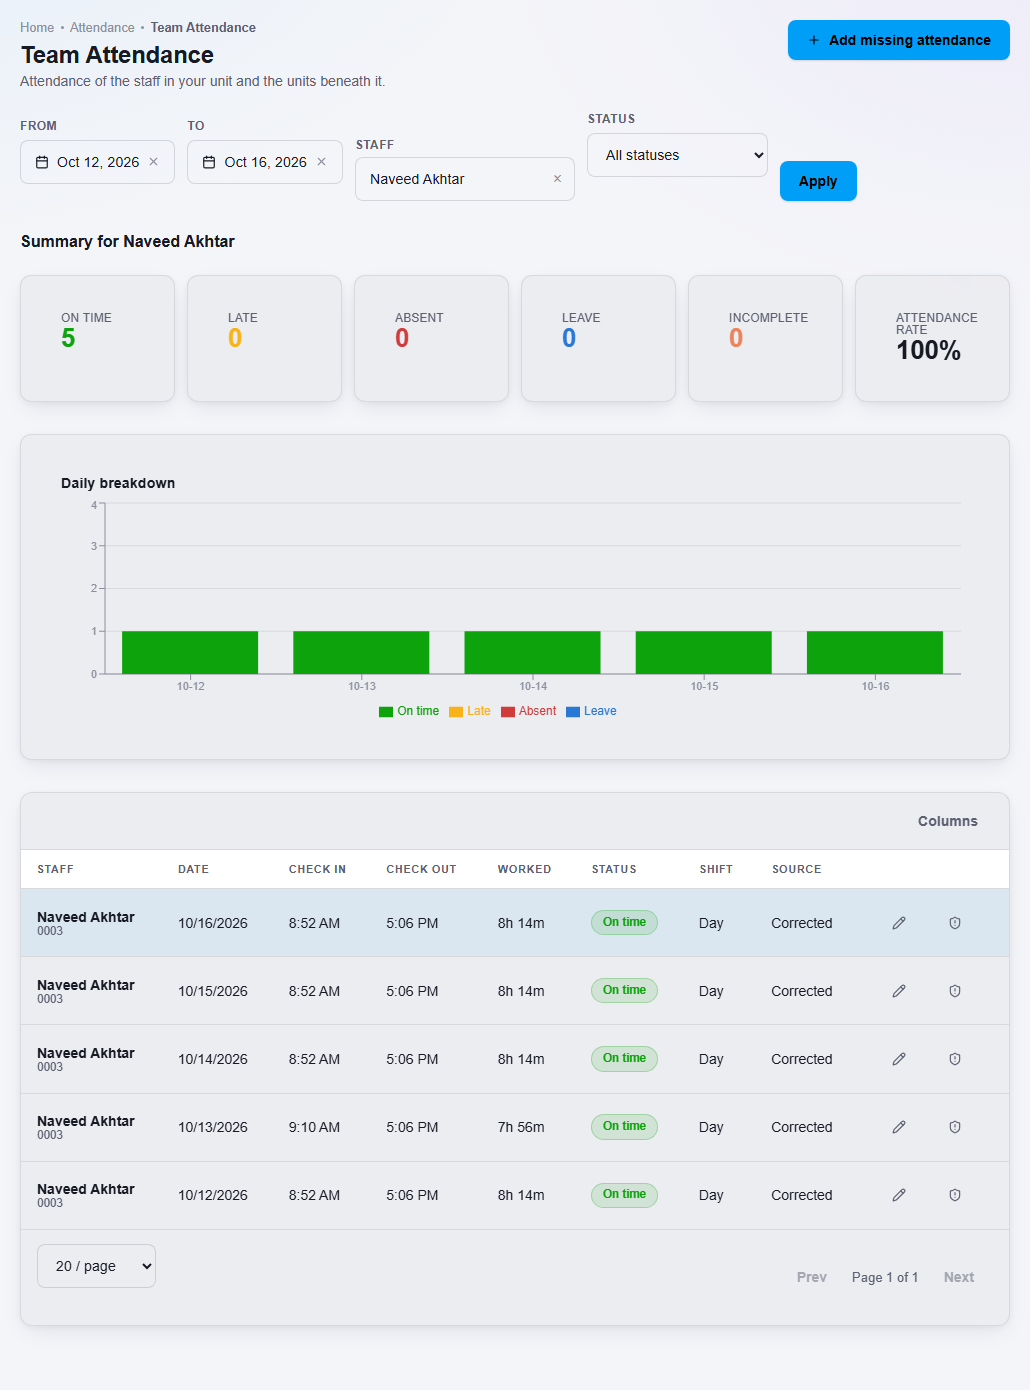This screenshot has width=1030, height=1390.
Task: Sort by the Check In column header
Action: (317, 869)
